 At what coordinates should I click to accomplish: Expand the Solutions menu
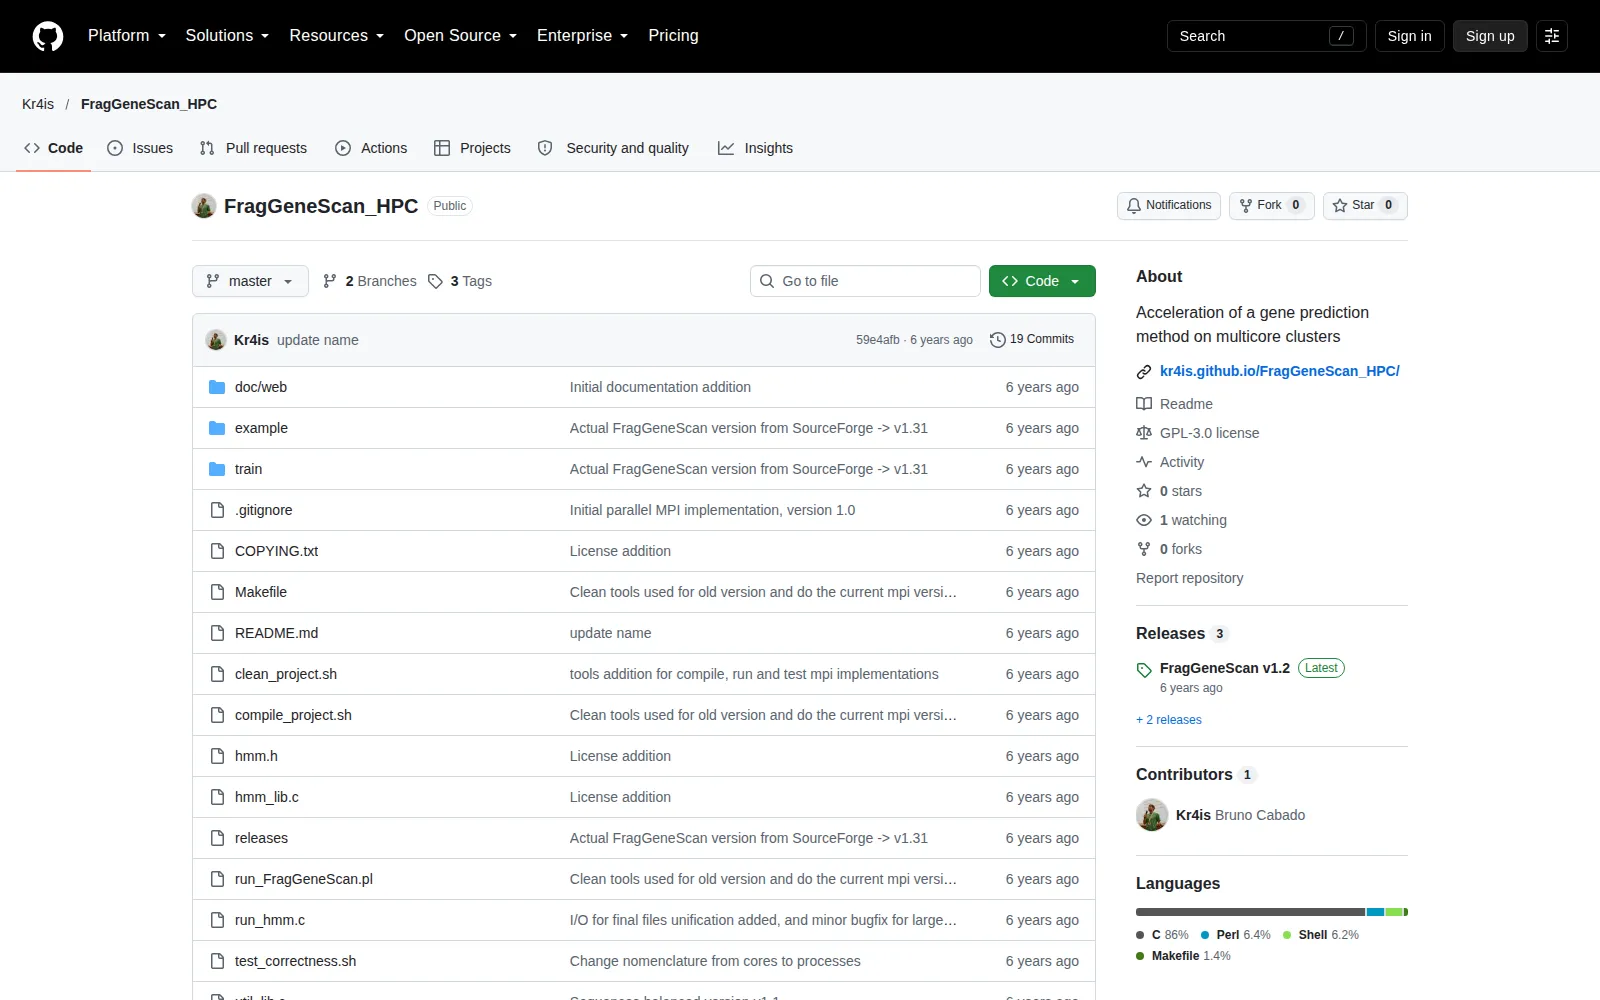click(227, 36)
